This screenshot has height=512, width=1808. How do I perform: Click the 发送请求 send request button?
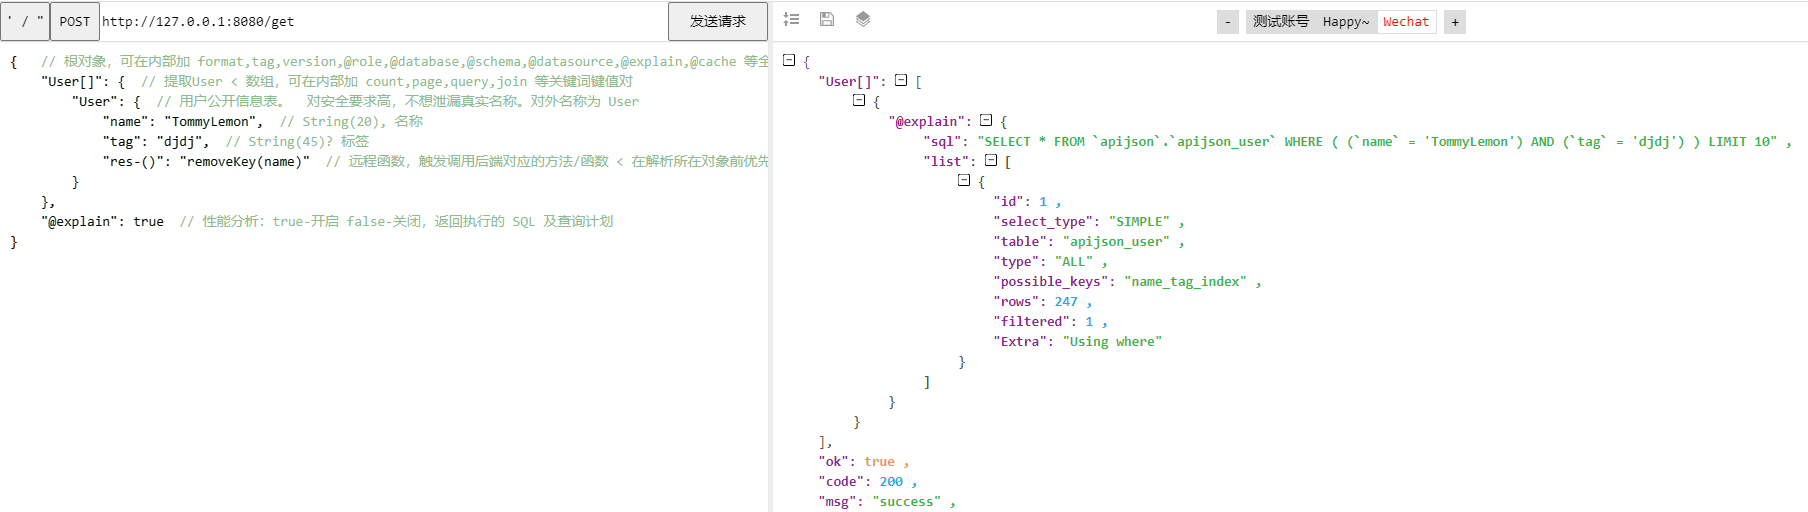718,21
